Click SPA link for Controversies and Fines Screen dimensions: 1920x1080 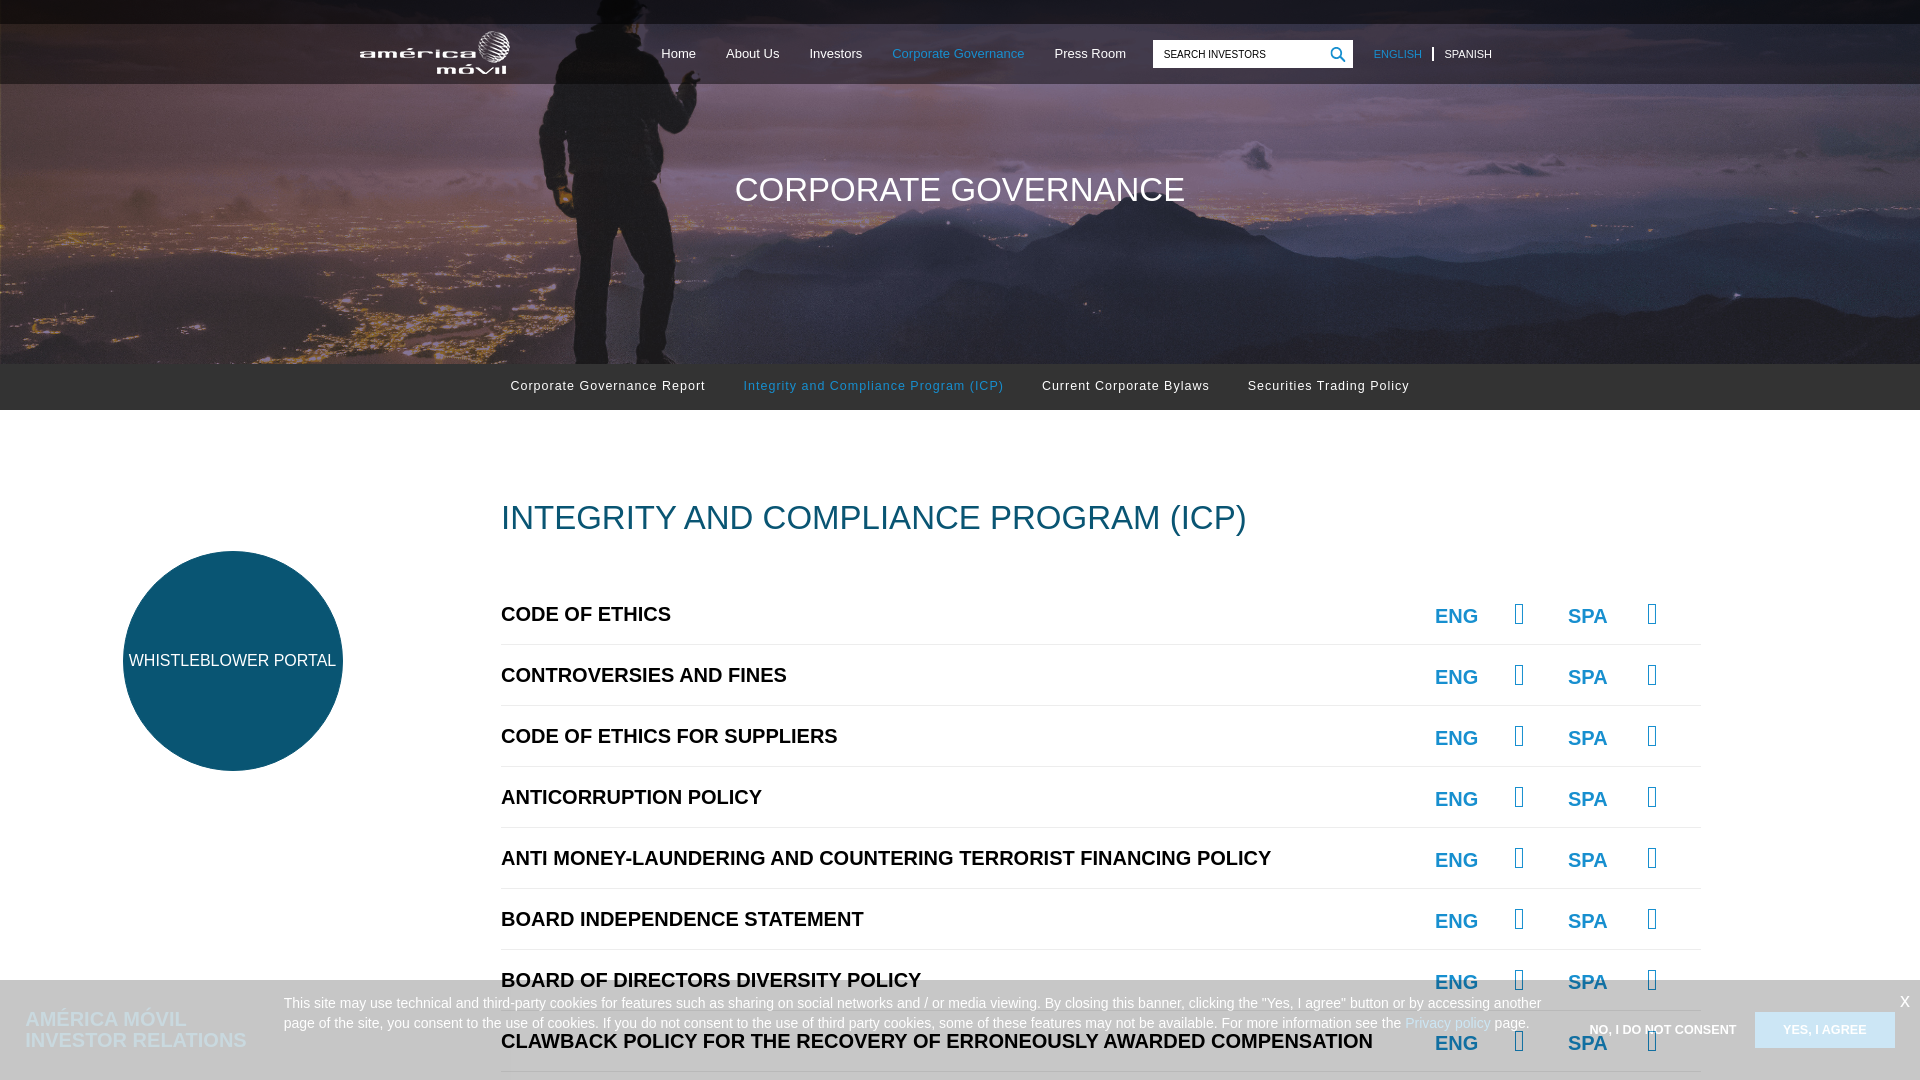pos(1587,677)
